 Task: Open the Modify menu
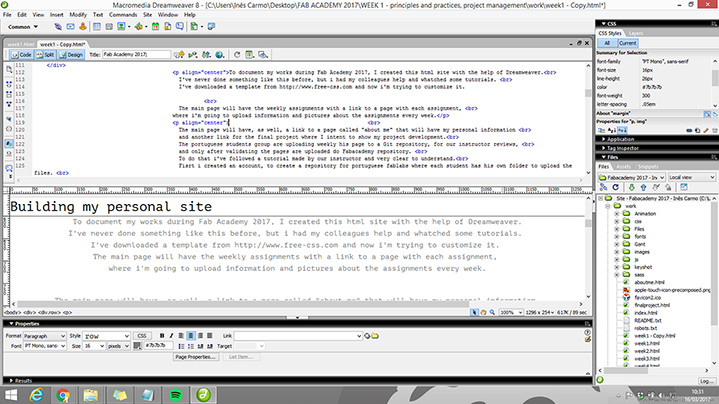pos(77,15)
